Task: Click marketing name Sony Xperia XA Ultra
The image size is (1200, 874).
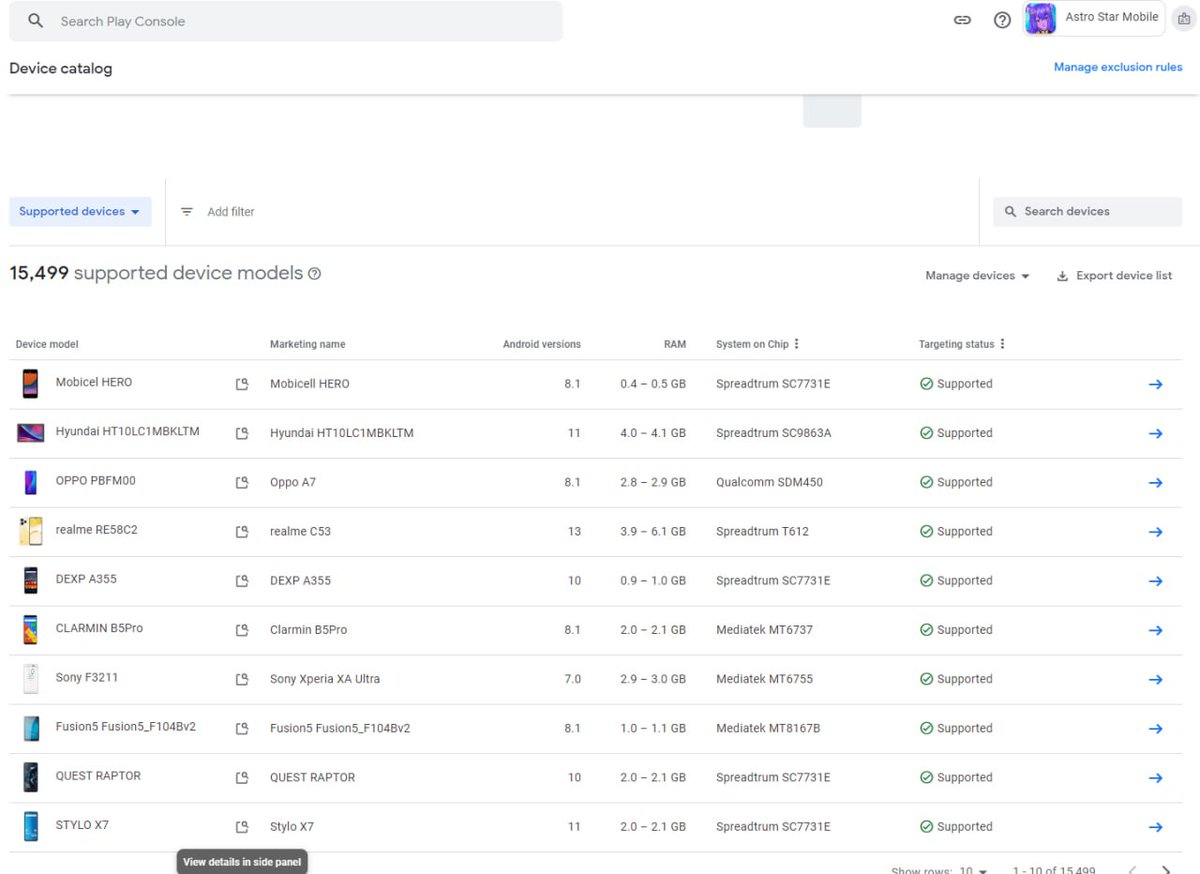Action: click(325, 679)
